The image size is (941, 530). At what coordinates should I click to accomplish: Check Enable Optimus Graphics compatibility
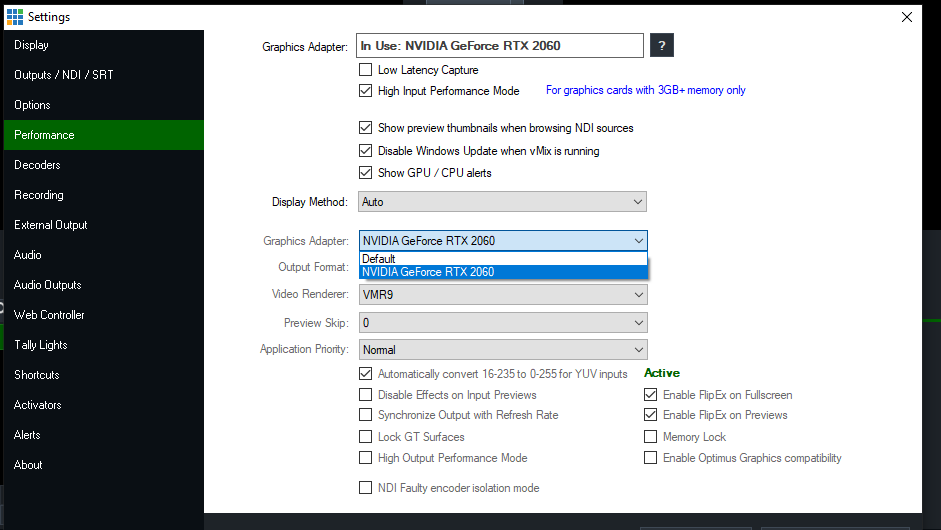651,458
